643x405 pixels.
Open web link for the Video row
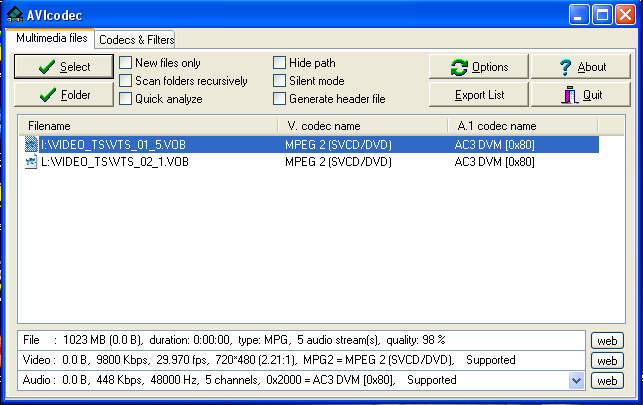pos(607,361)
